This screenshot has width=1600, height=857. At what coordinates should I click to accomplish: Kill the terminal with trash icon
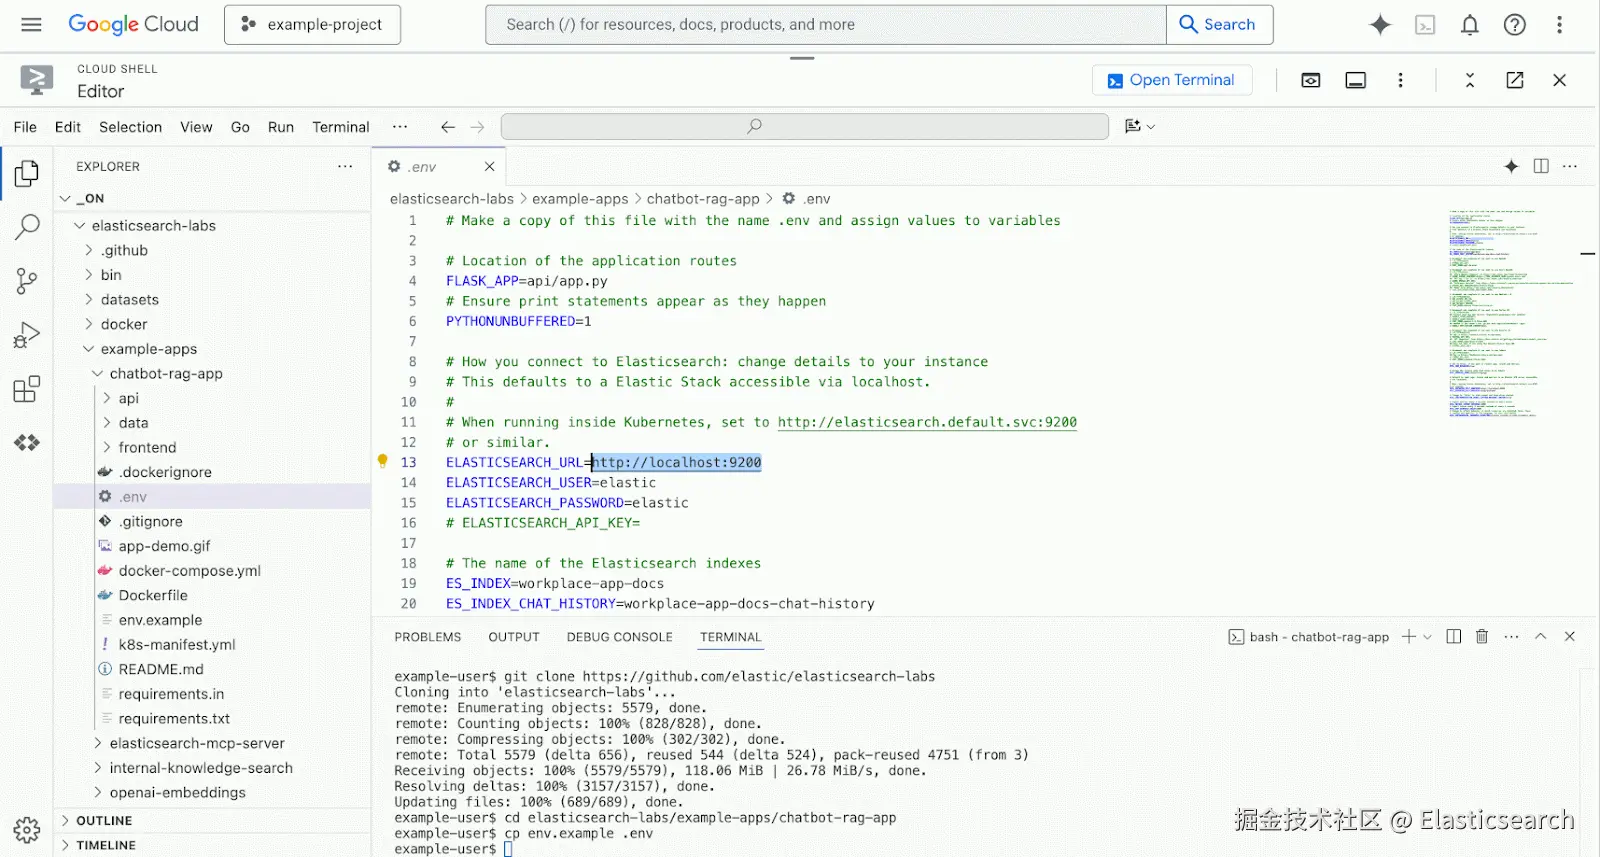1482,636
